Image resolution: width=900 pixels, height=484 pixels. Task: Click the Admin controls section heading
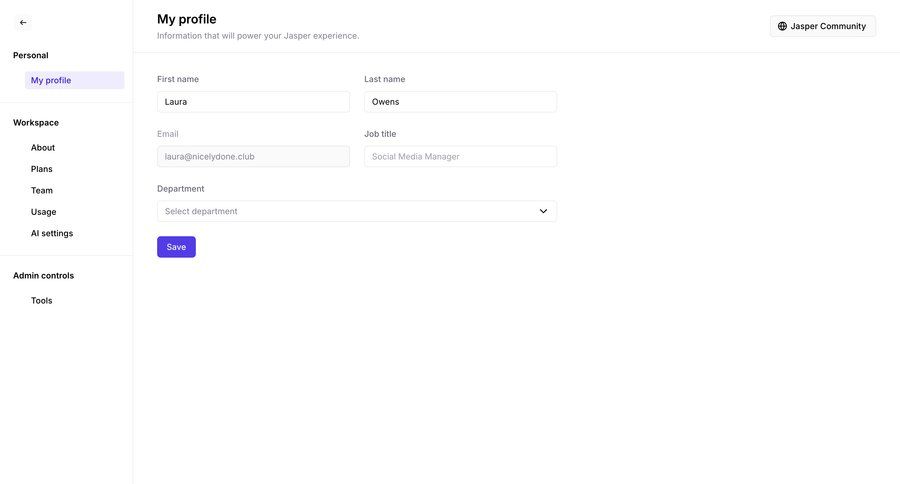click(44, 276)
